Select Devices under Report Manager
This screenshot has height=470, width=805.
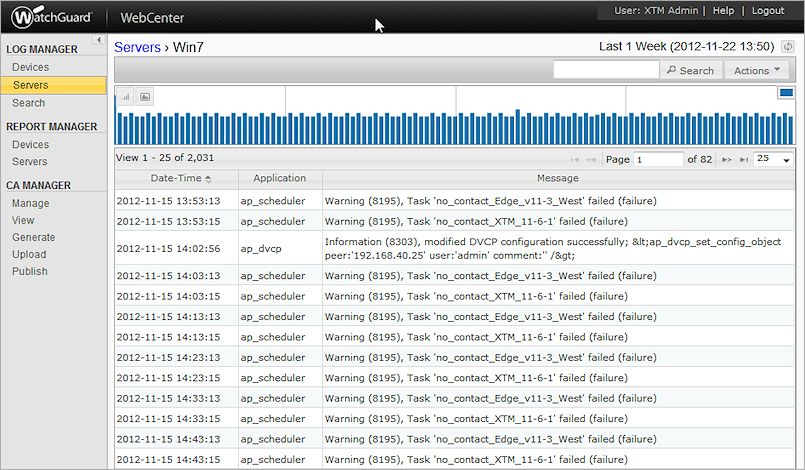pos(30,145)
